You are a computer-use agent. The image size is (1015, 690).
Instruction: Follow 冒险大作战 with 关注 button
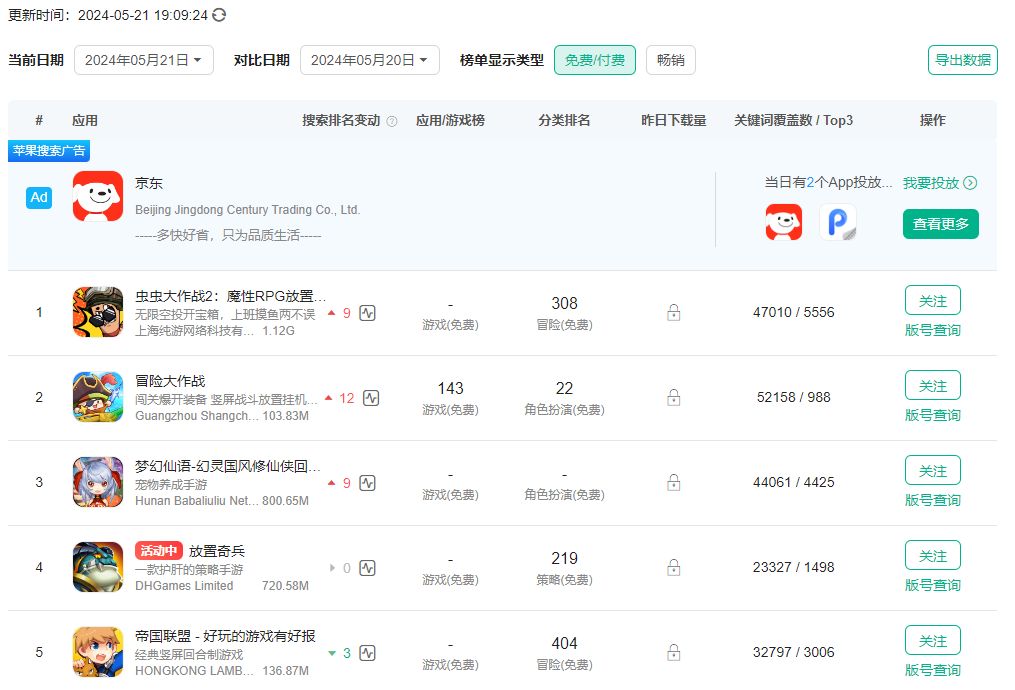(933, 386)
